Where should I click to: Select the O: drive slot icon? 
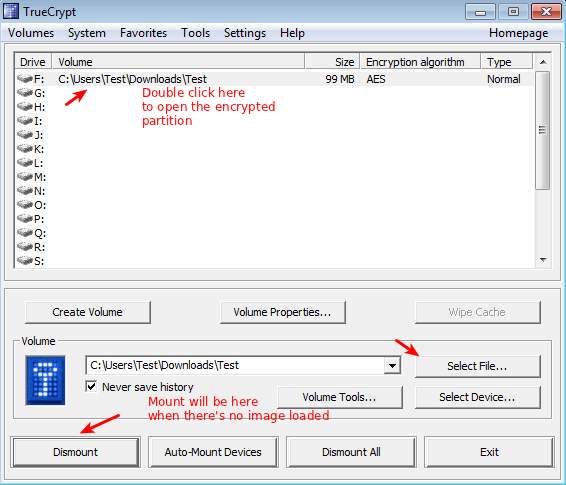coord(25,205)
